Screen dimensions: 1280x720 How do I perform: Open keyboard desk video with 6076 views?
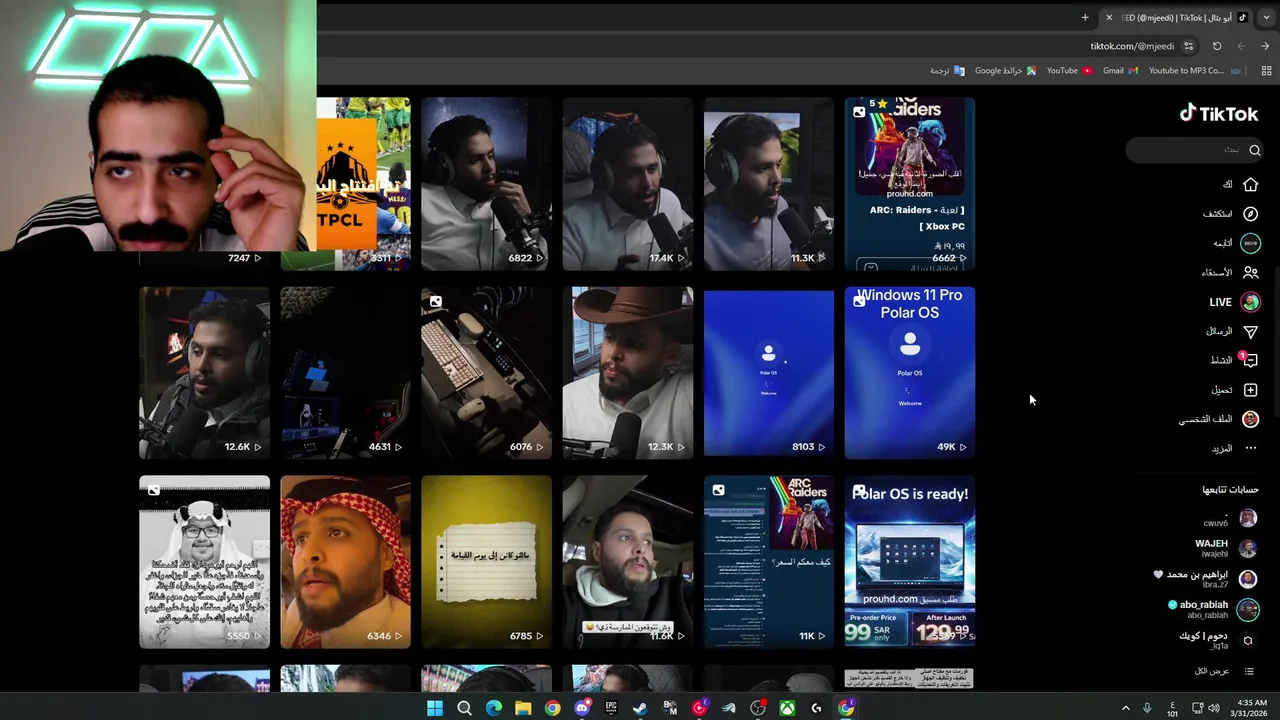487,373
